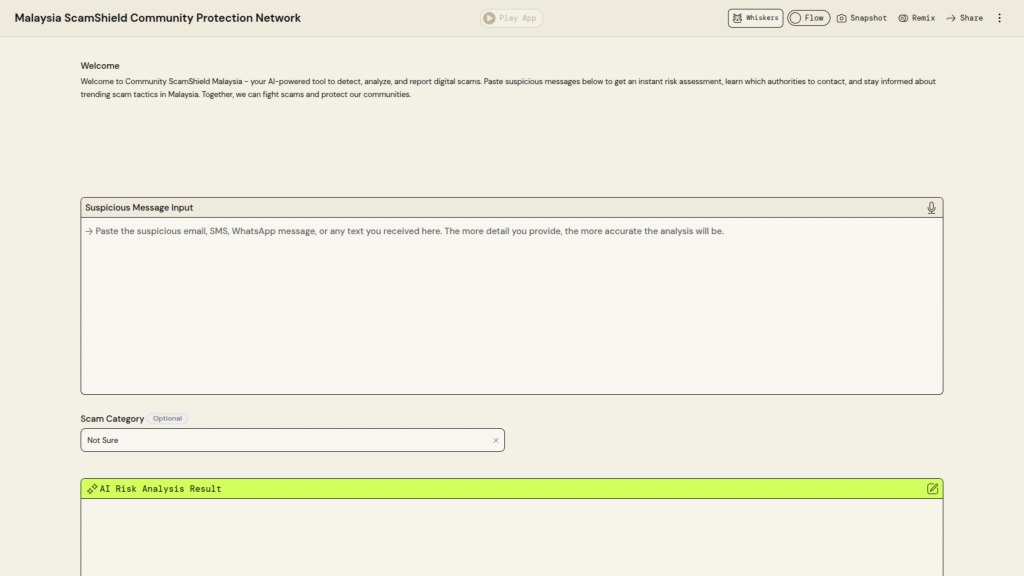Click the Optional badge beside Scam Category
The width and height of the screenshot is (1024, 576).
167,419
